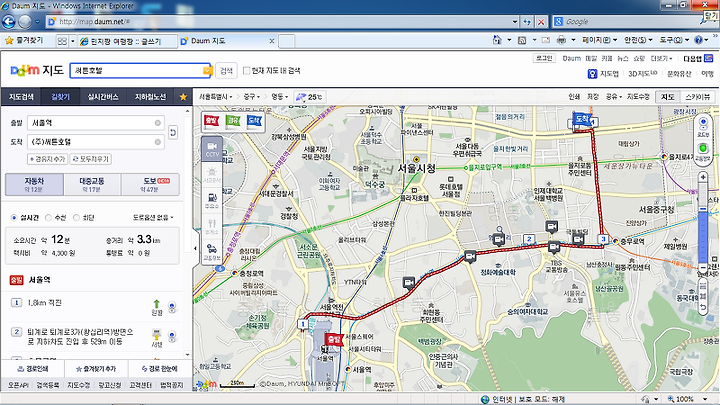Select the blue 도착 arrival flag tool
Viewport: 720px width, 405px height.
(254, 121)
